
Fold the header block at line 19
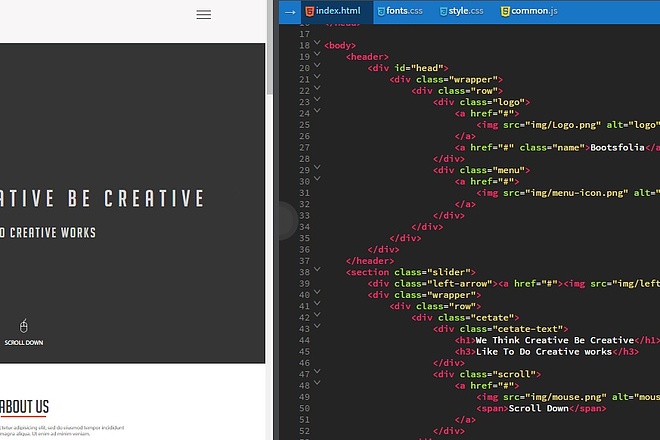[x=317, y=57]
